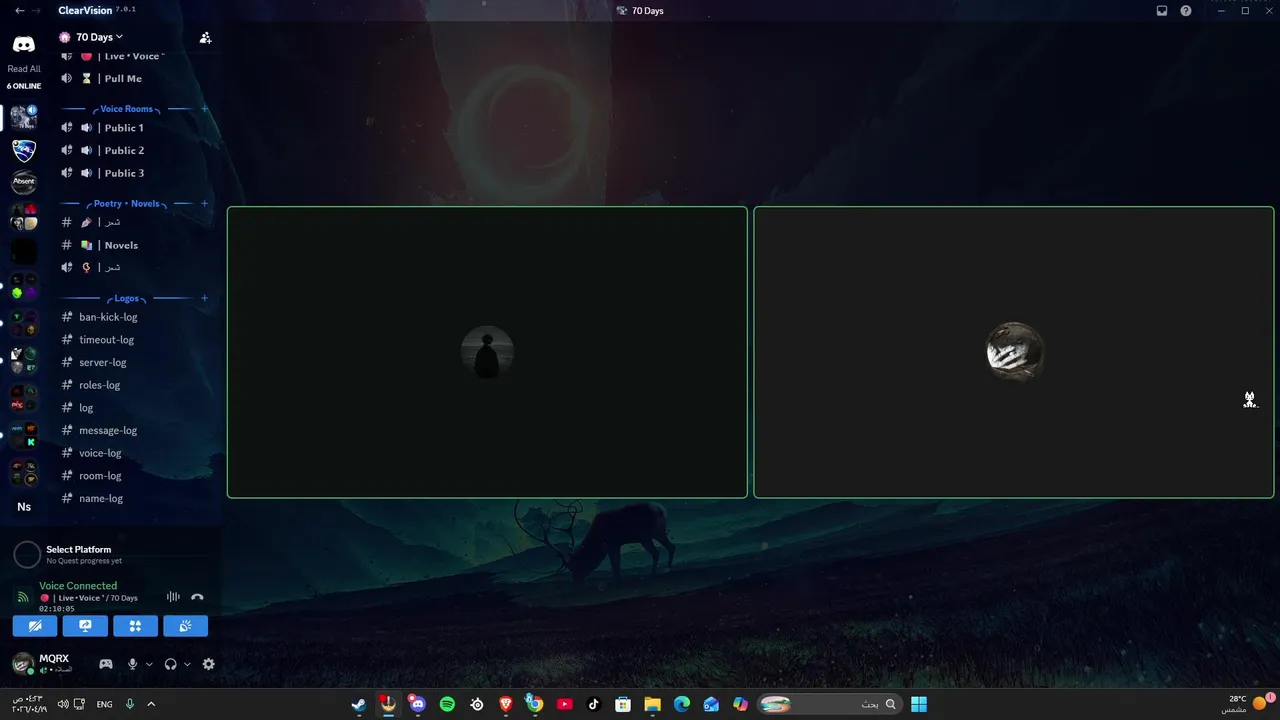Image resolution: width=1280 pixels, height=720 pixels.
Task: Add a channel to the Logos category
Action: pyautogui.click(x=205, y=298)
